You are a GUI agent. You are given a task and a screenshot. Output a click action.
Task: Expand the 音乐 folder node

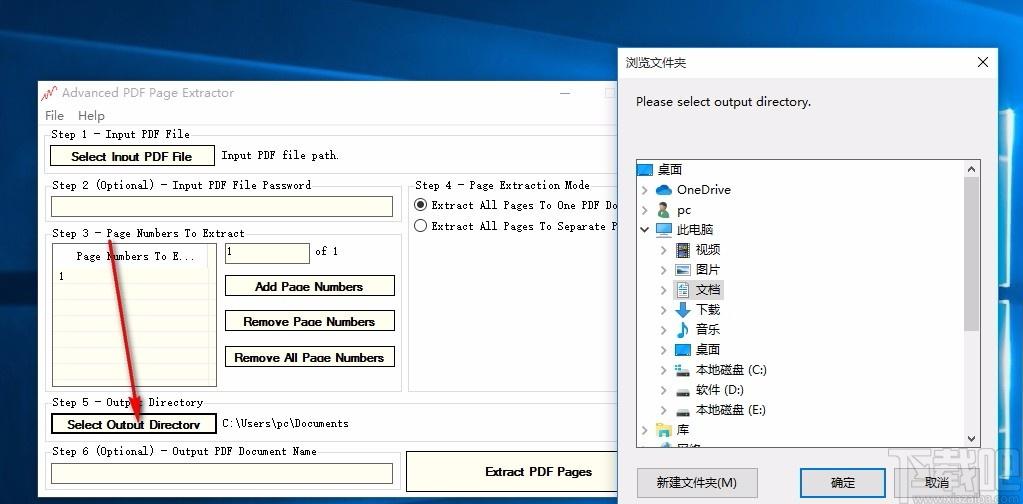[664, 329]
